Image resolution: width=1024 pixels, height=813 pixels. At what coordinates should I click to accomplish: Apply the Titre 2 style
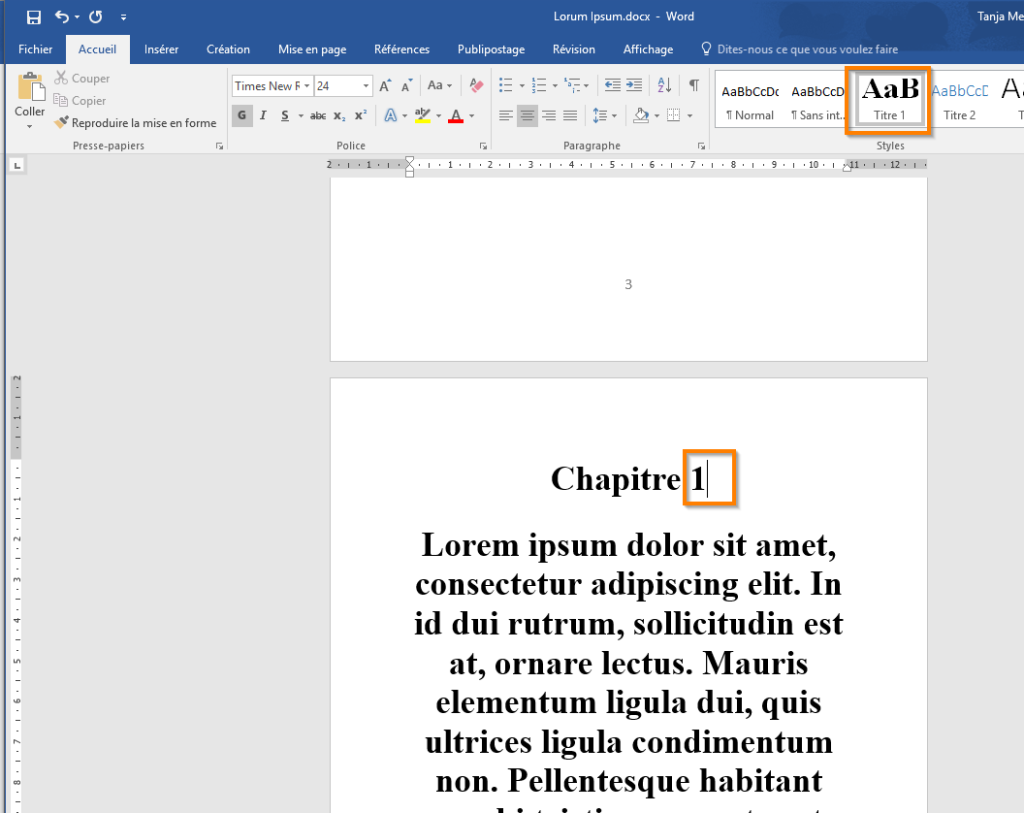pos(959,100)
